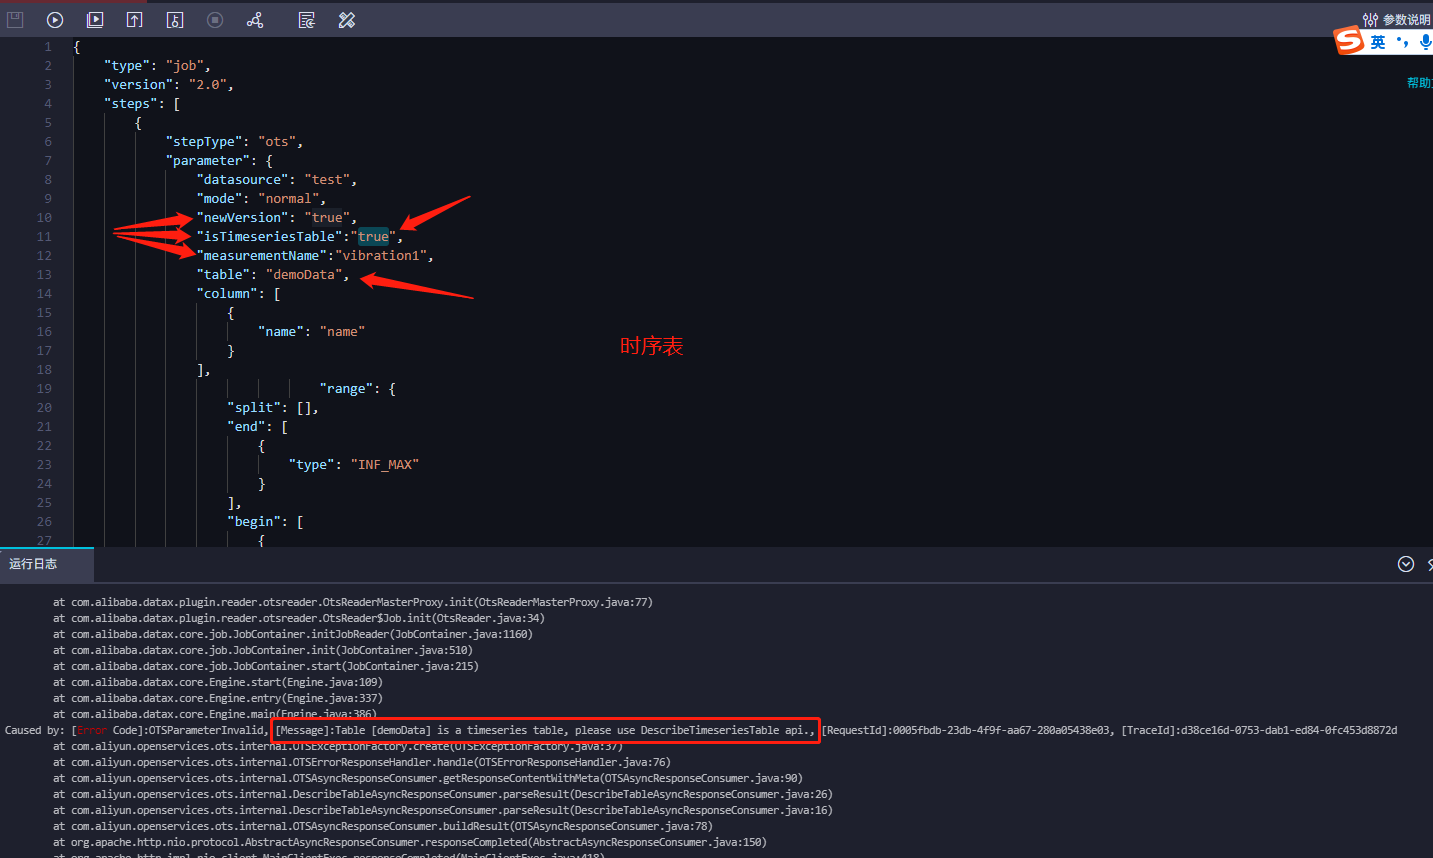The width and height of the screenshot is (1433, 858).
Task: Click the "parameter": { line
Action: pyautogui.click(x=219, y=160)
